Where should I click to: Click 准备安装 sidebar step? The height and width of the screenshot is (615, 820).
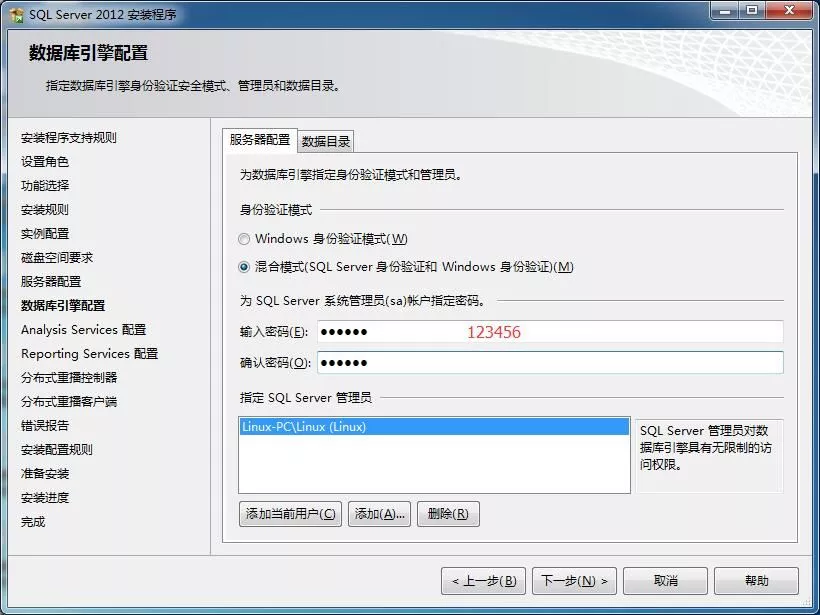45,474
